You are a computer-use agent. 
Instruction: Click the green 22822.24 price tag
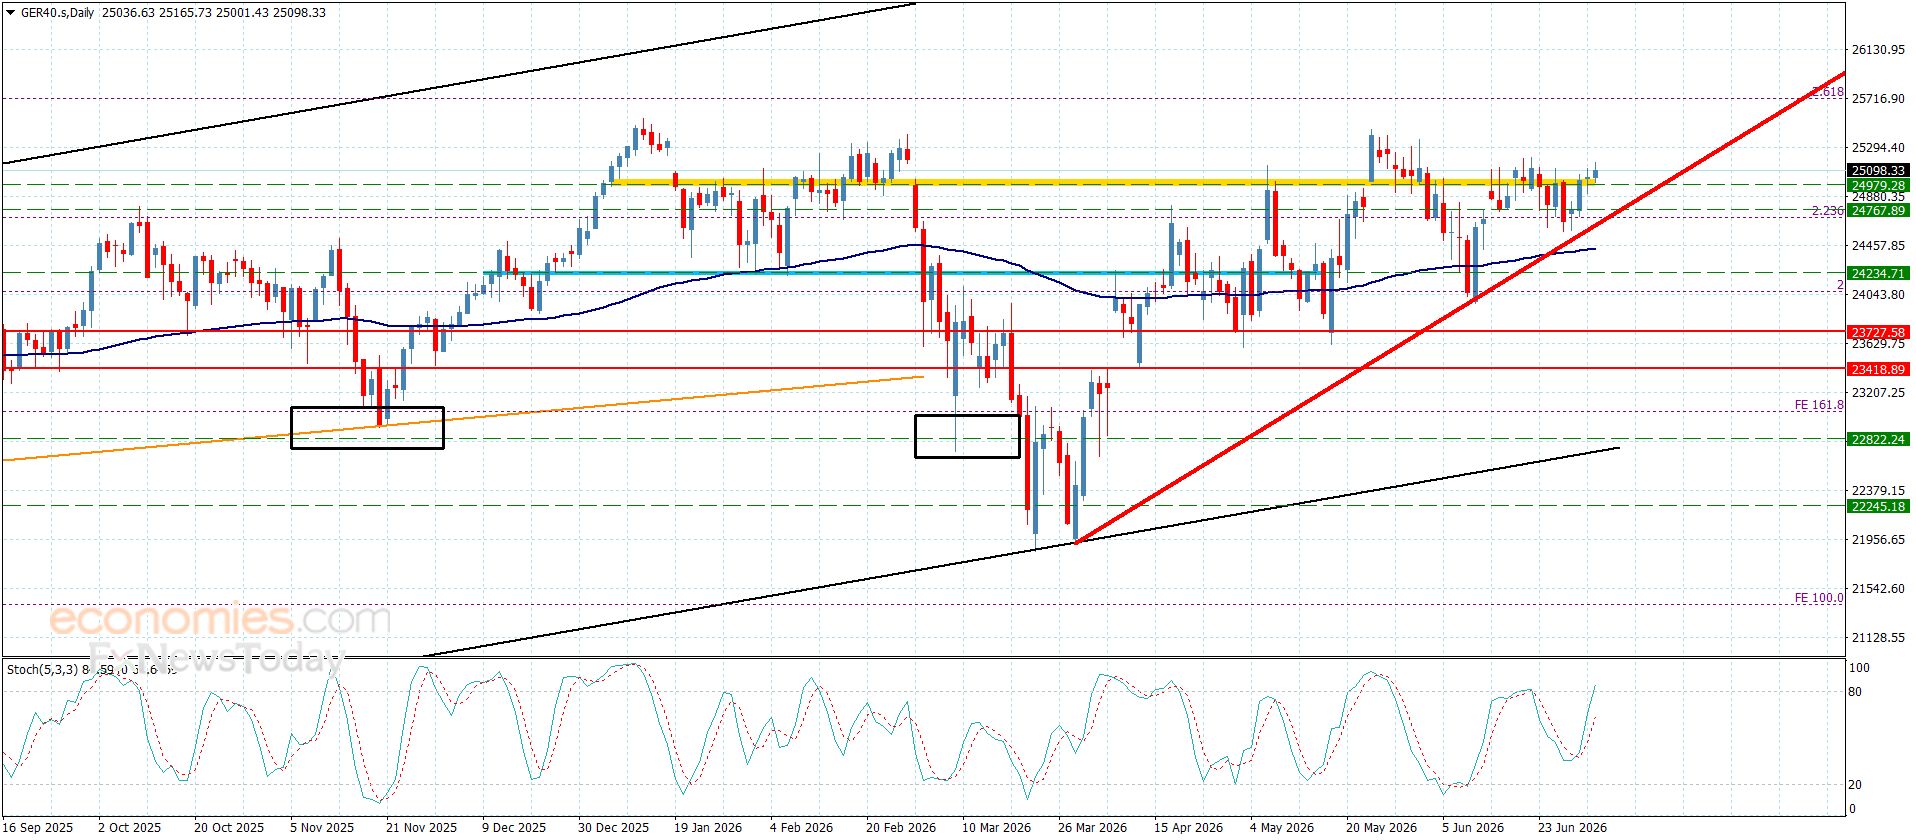click(1878, 439)
